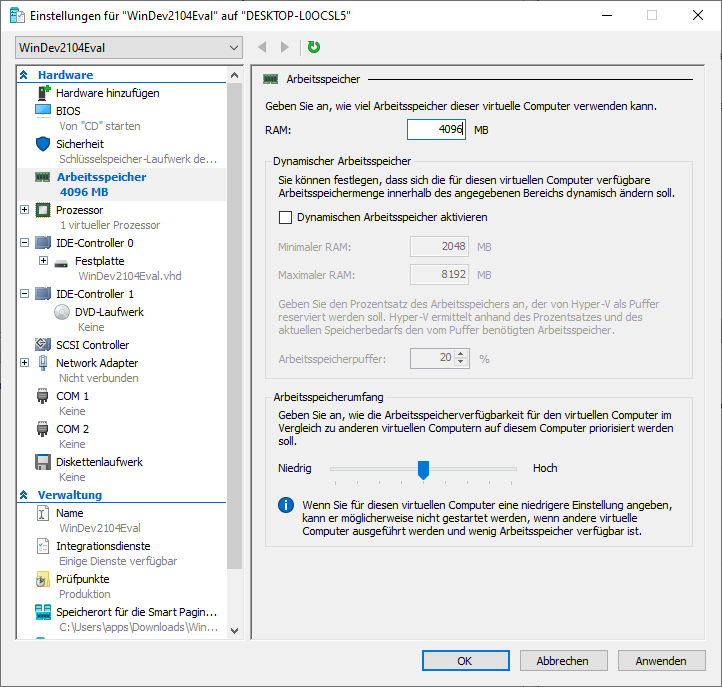Click the OK button
The height and width of the screenshot is (687, 722).
[465, 661]
